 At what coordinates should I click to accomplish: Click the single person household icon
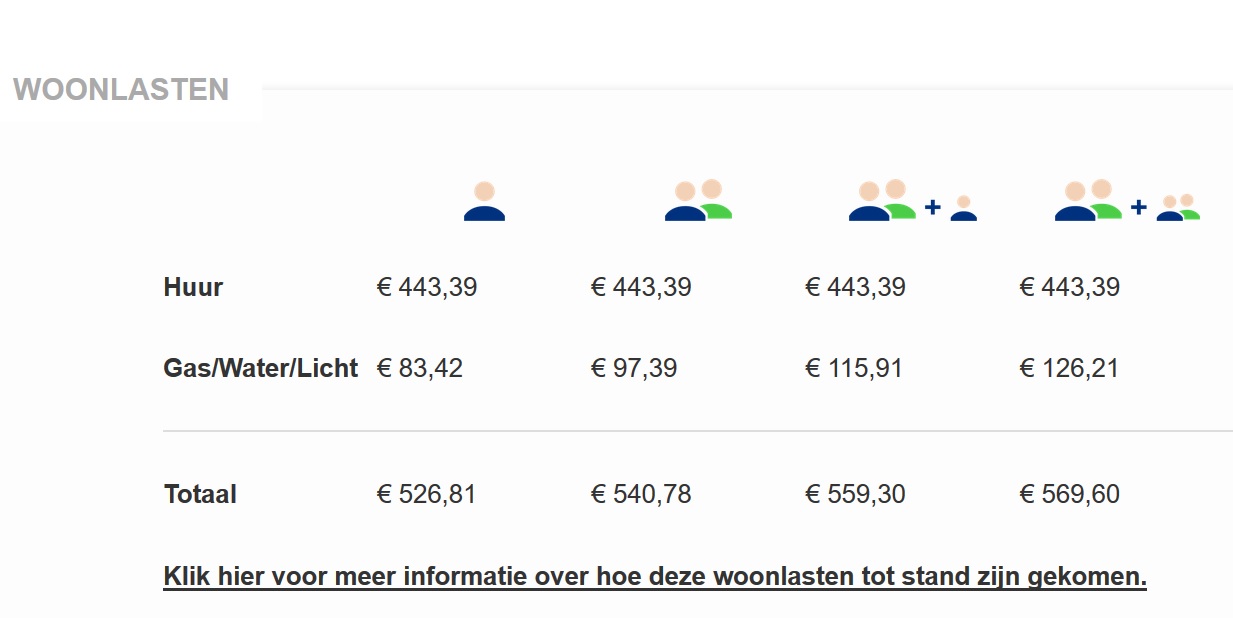coord(484,201)
